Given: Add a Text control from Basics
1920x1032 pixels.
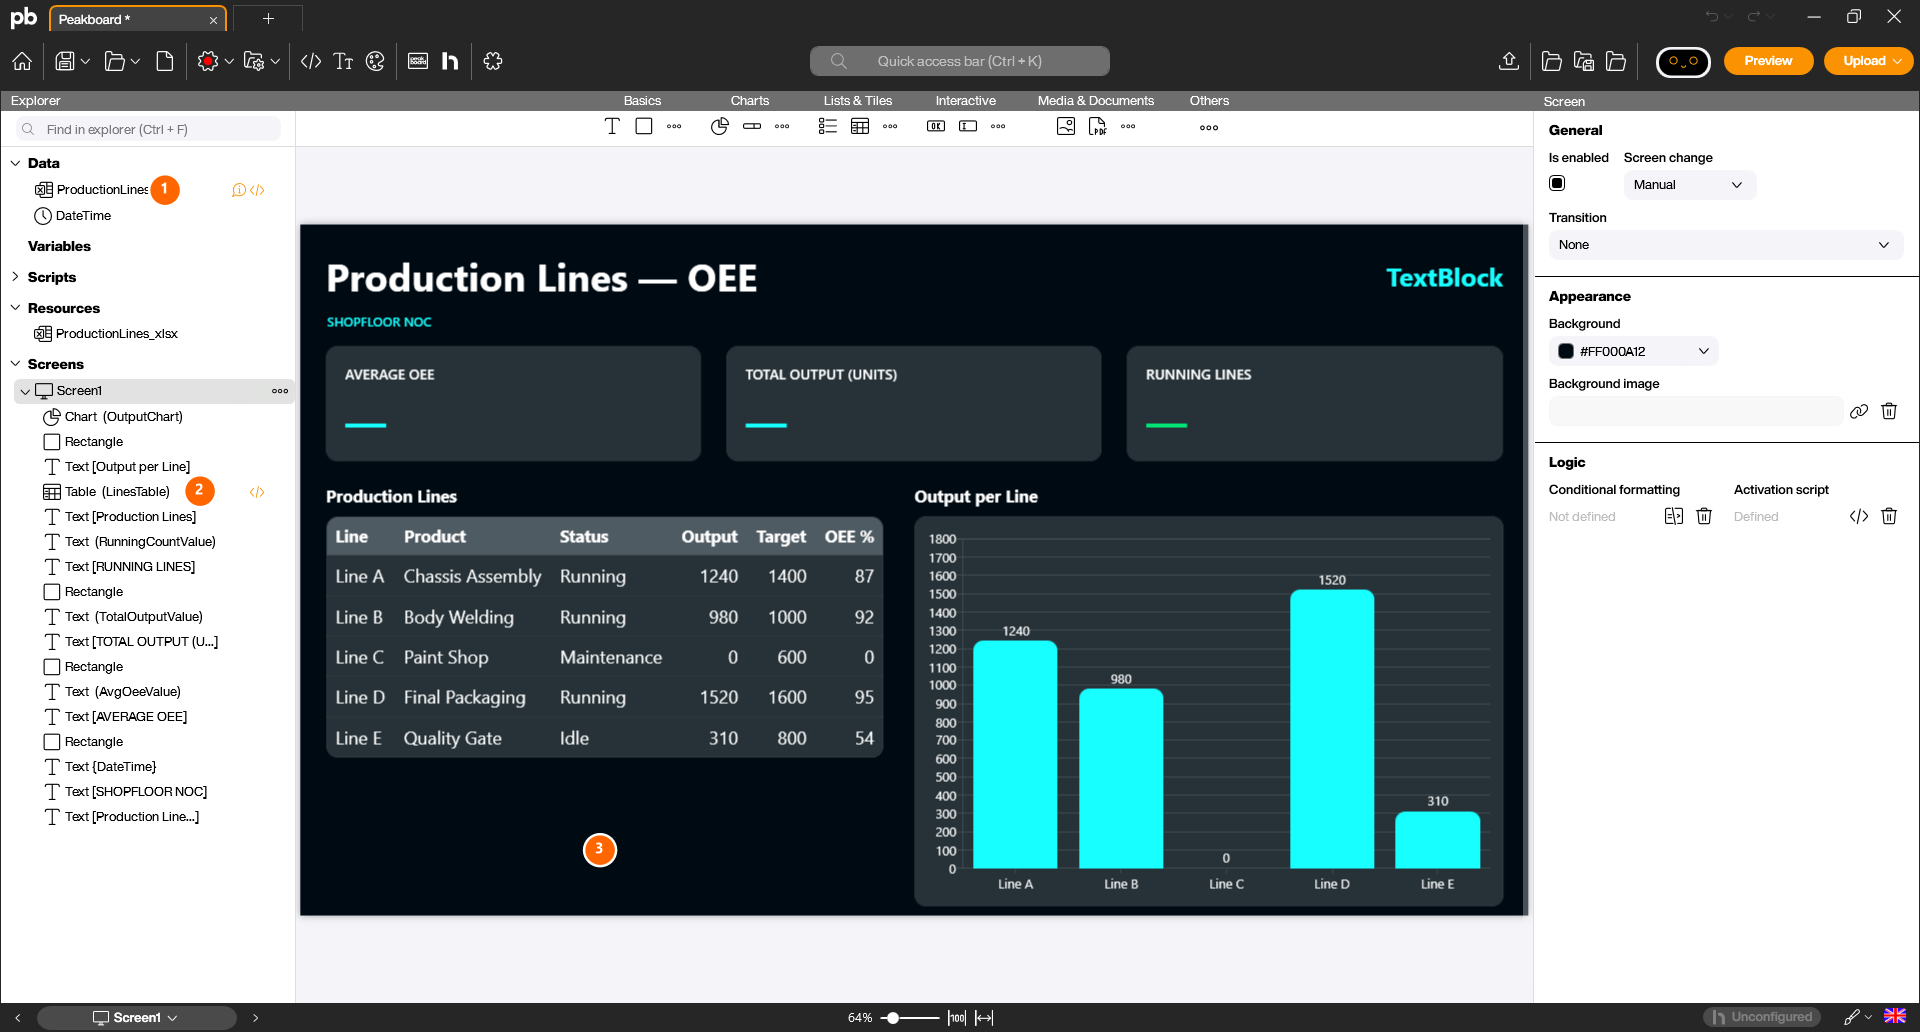Looking at the screenshot, I should (612, 126).
